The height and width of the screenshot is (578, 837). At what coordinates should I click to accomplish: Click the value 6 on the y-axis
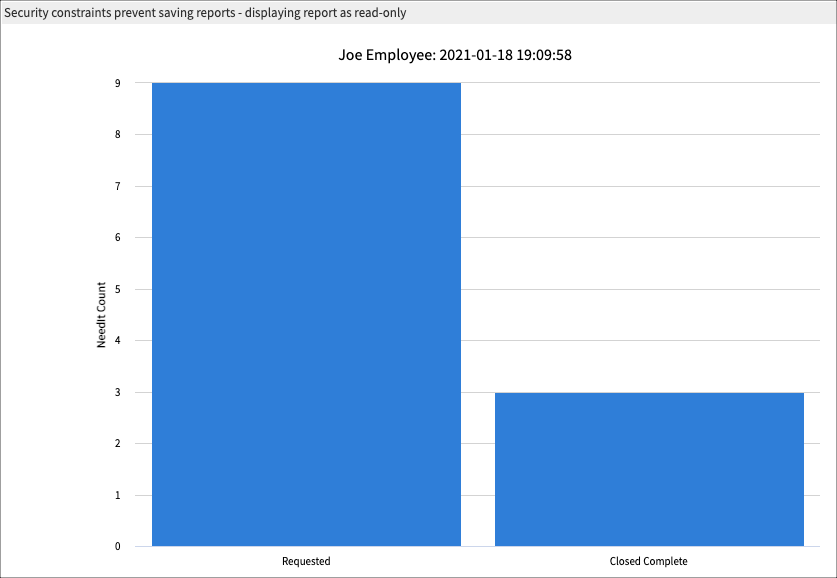click(116, 237)
